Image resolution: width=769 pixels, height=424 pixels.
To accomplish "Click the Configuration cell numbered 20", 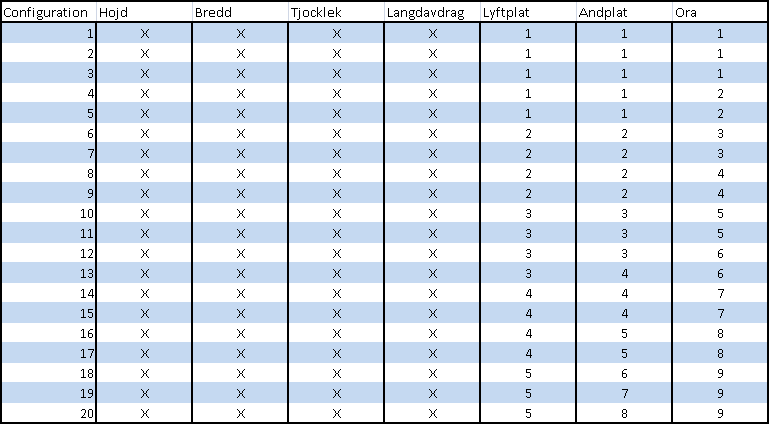I will [49, 413].
